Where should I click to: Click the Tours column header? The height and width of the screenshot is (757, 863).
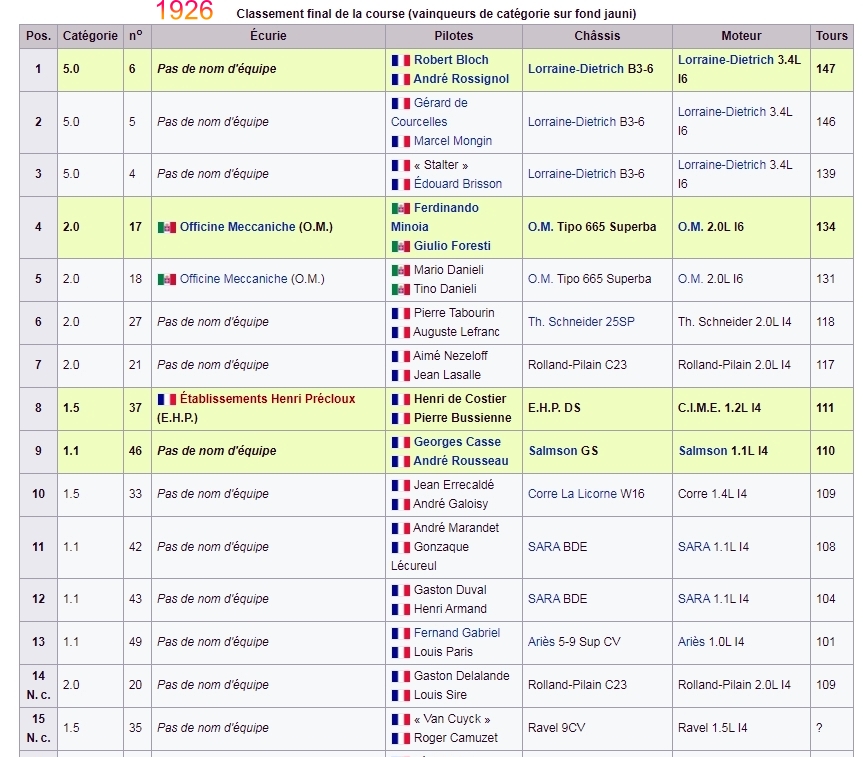click(832, 36)
